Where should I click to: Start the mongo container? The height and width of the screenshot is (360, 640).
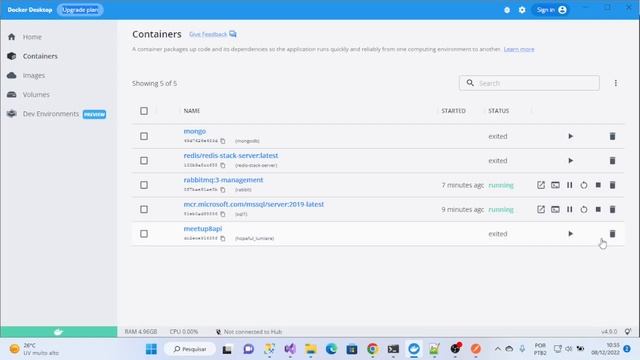pyautogui.click(x=570, y=136)
